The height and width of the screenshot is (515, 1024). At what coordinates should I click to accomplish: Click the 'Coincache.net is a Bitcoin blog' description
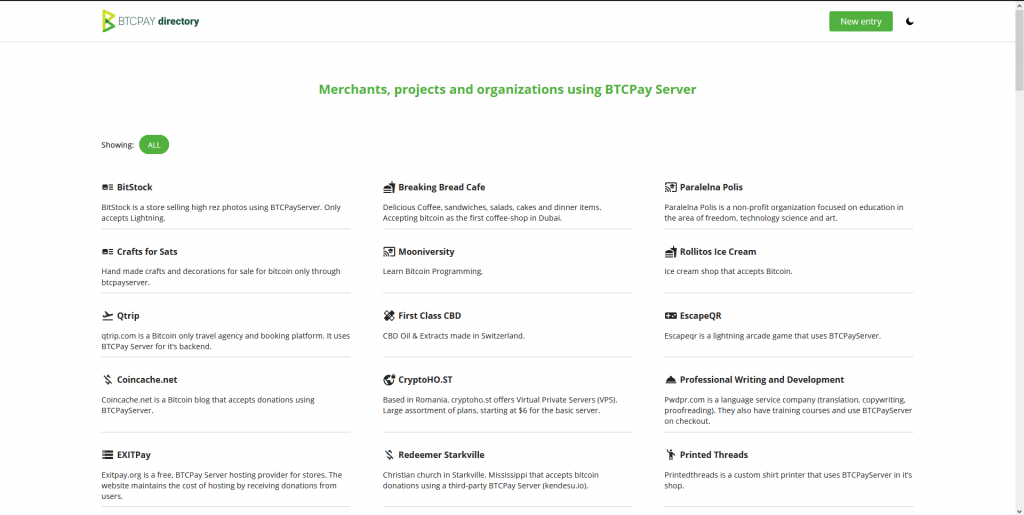[x=208, y=405]
